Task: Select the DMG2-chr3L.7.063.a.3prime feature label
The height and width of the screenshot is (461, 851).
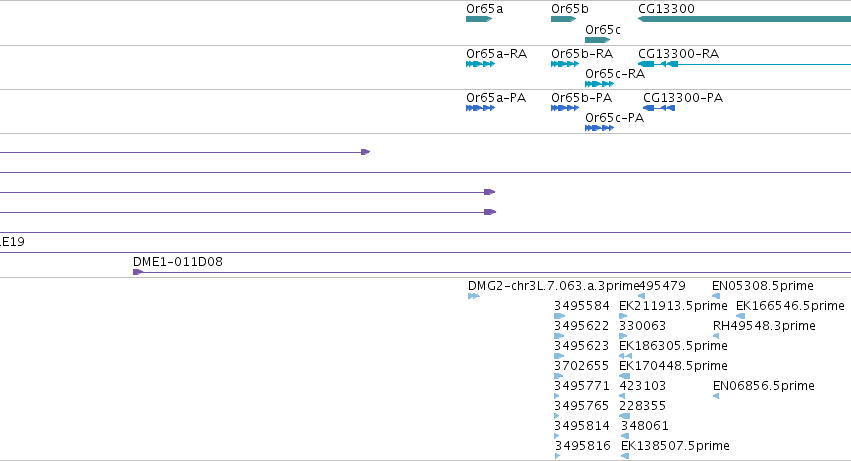Action: pos(553,286)
